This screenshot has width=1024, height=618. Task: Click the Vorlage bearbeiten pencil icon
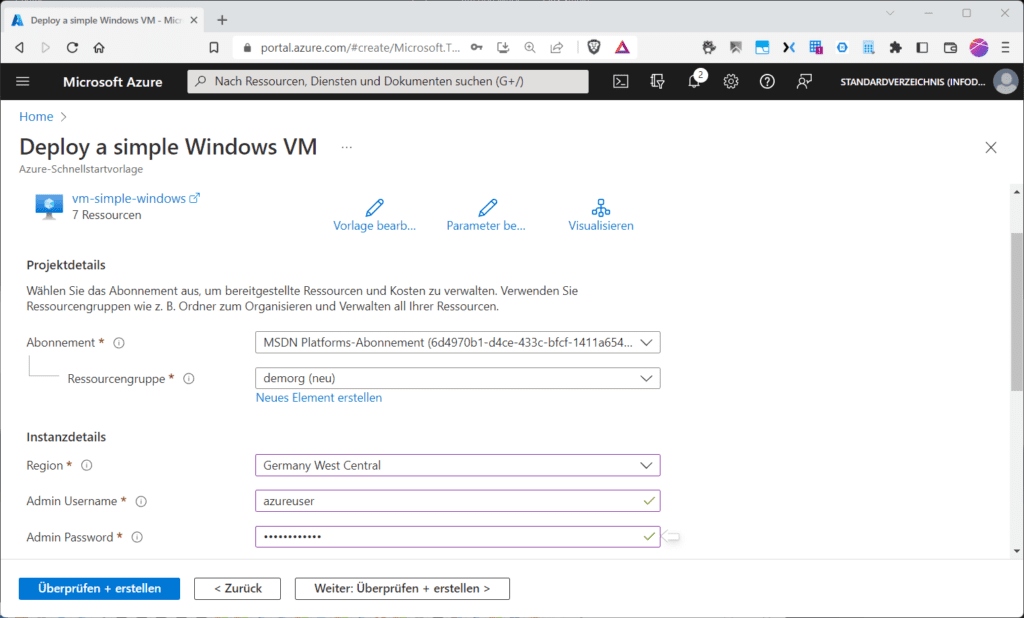tap(374, 208)
